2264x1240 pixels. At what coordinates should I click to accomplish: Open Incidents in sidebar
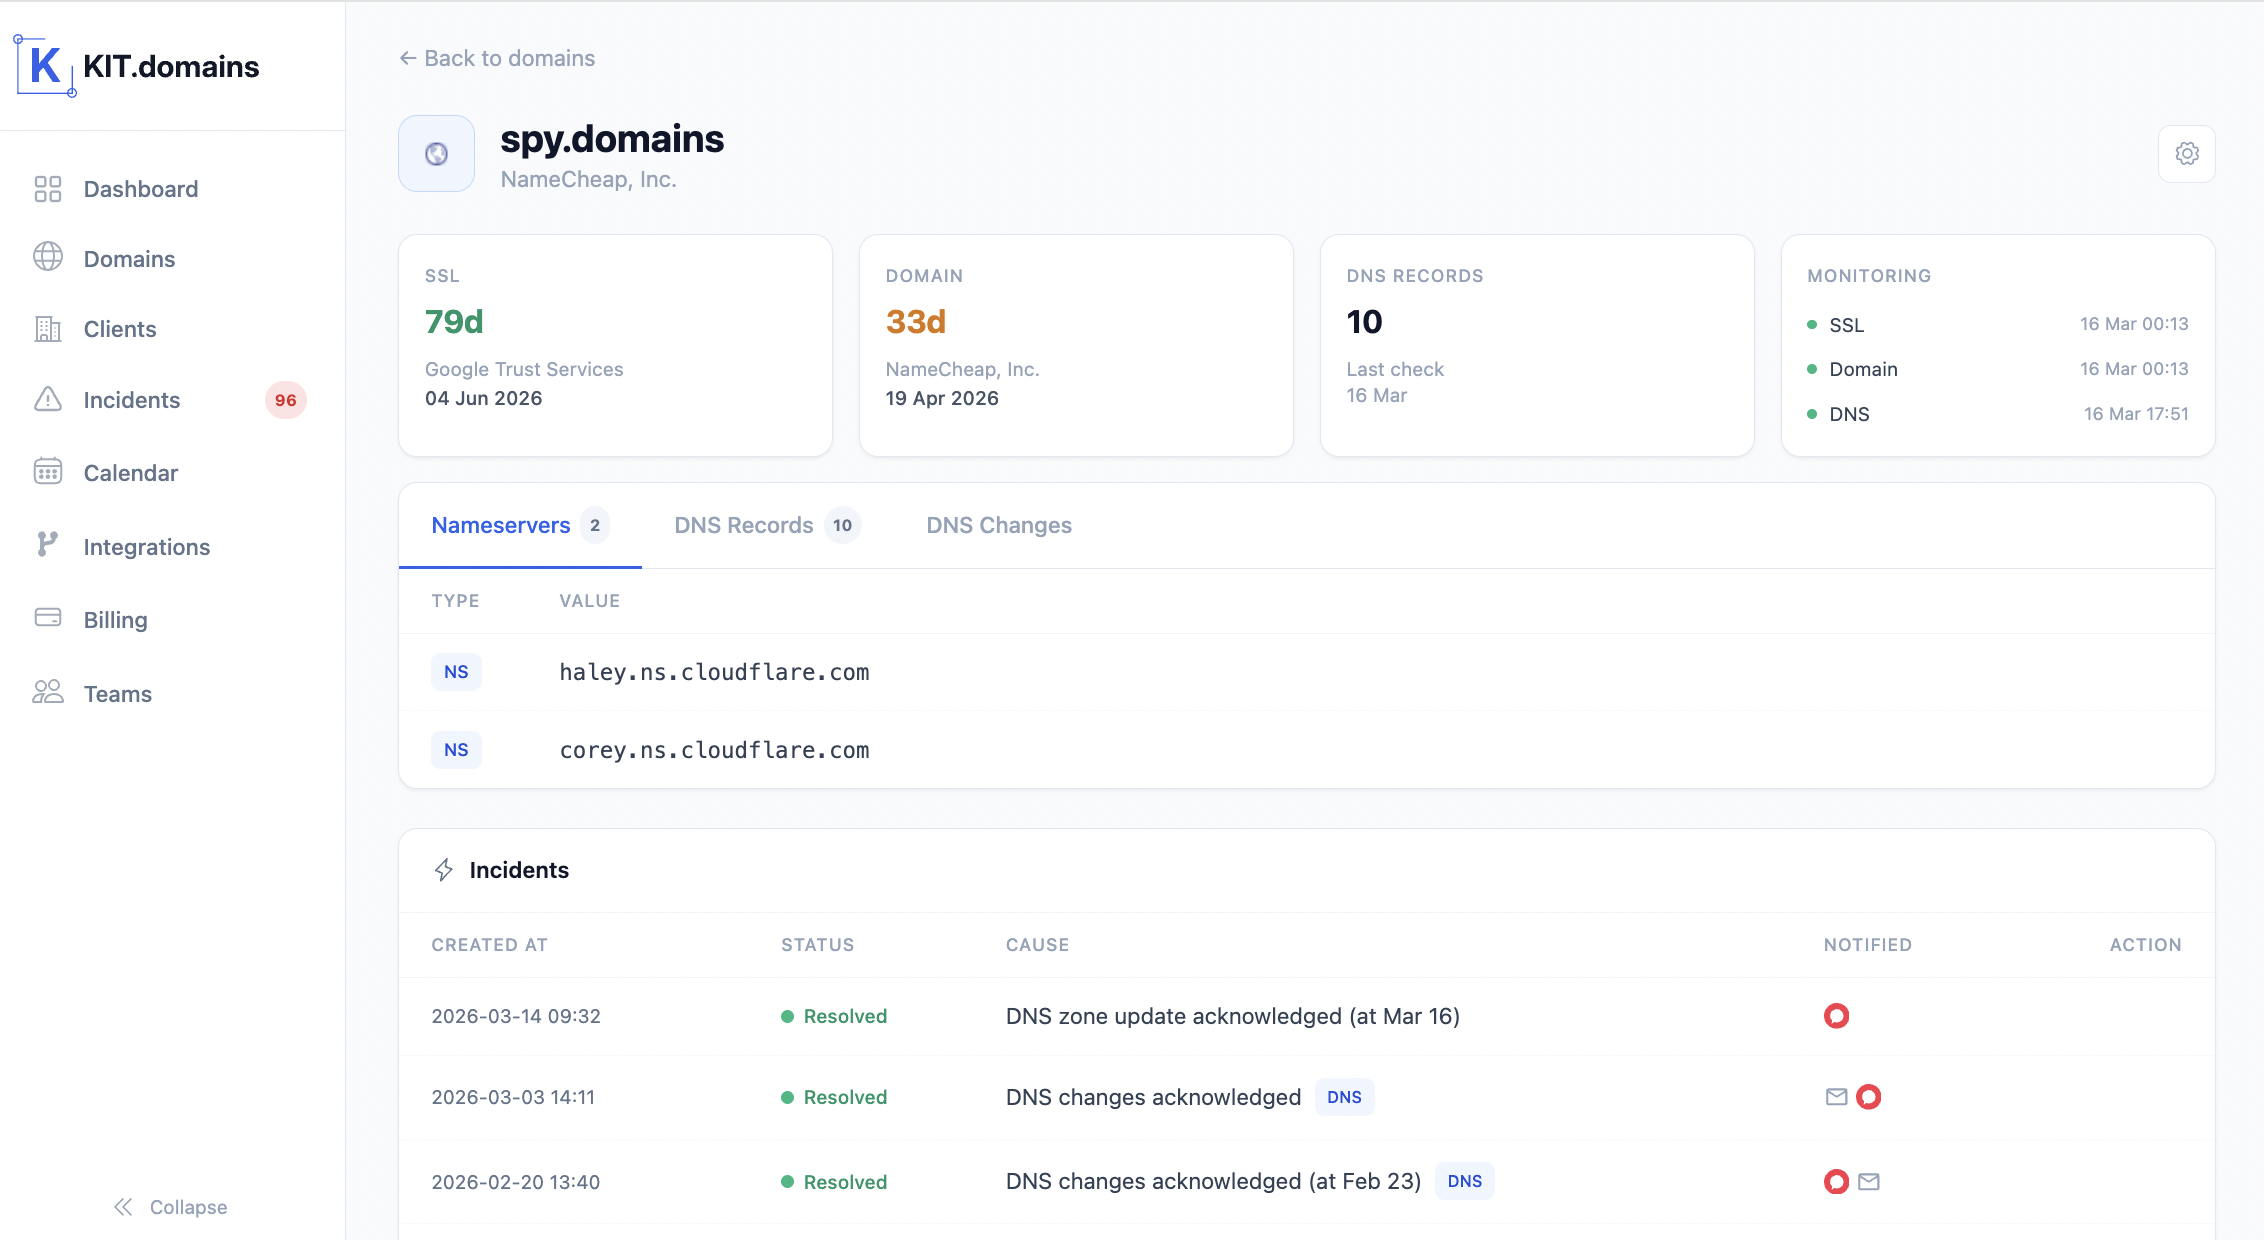click(x=132, y=400)
